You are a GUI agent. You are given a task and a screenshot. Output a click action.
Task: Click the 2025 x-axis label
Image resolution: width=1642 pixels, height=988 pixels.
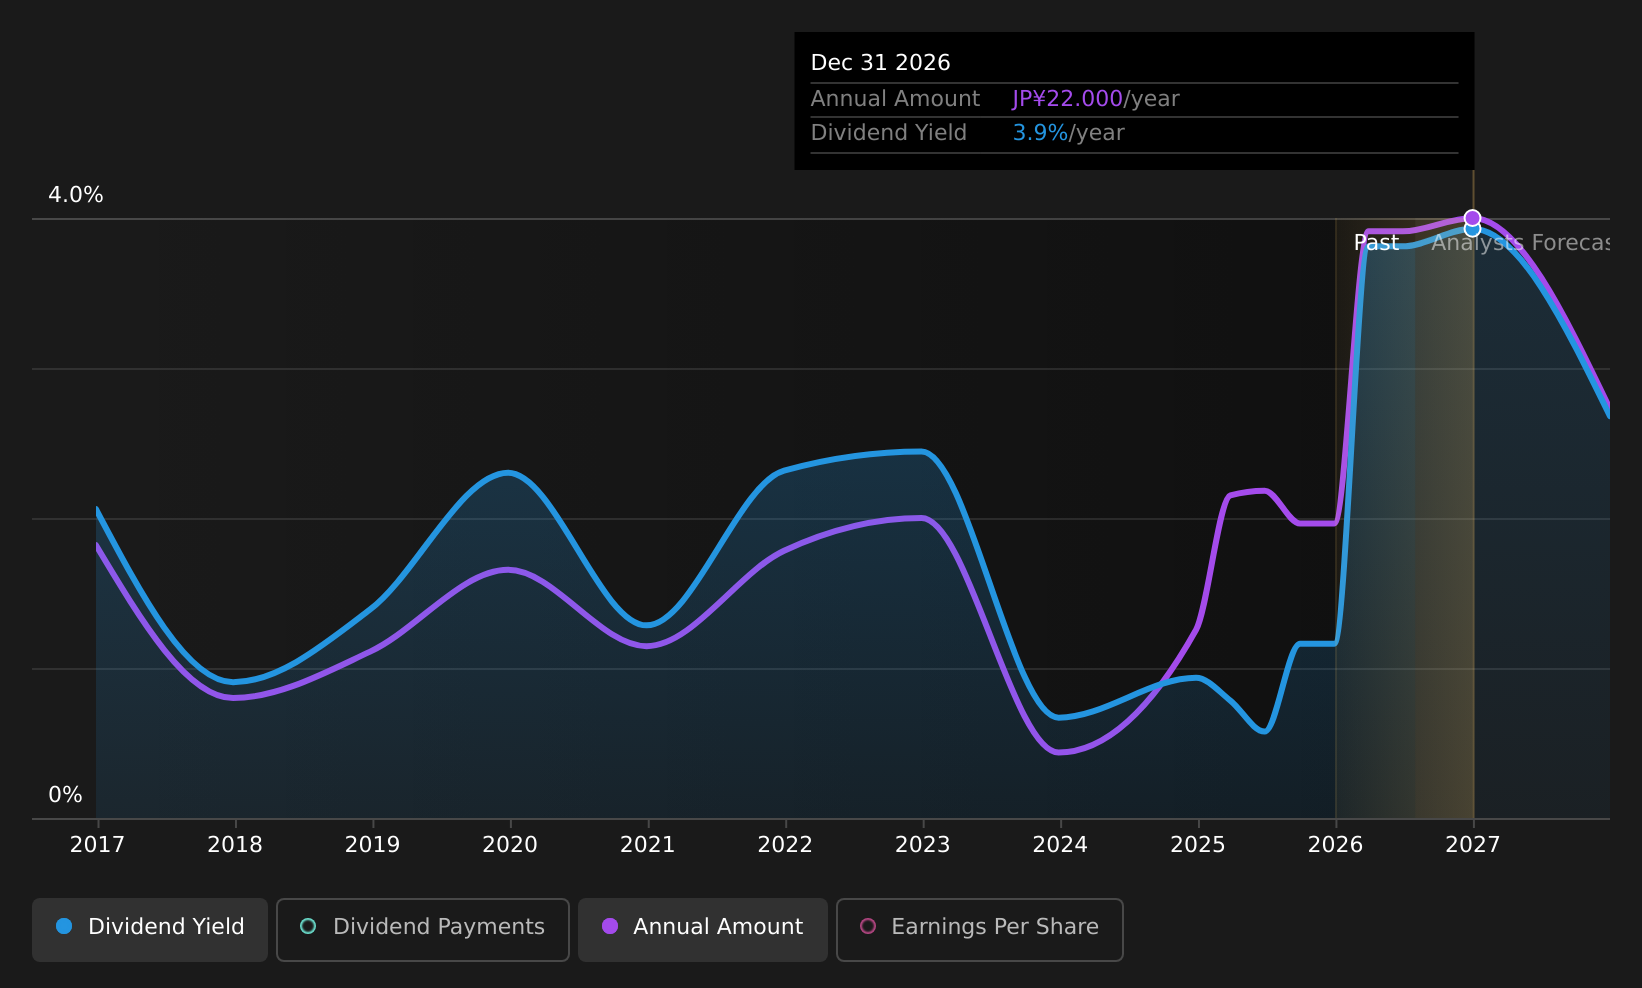(1198, 845)
